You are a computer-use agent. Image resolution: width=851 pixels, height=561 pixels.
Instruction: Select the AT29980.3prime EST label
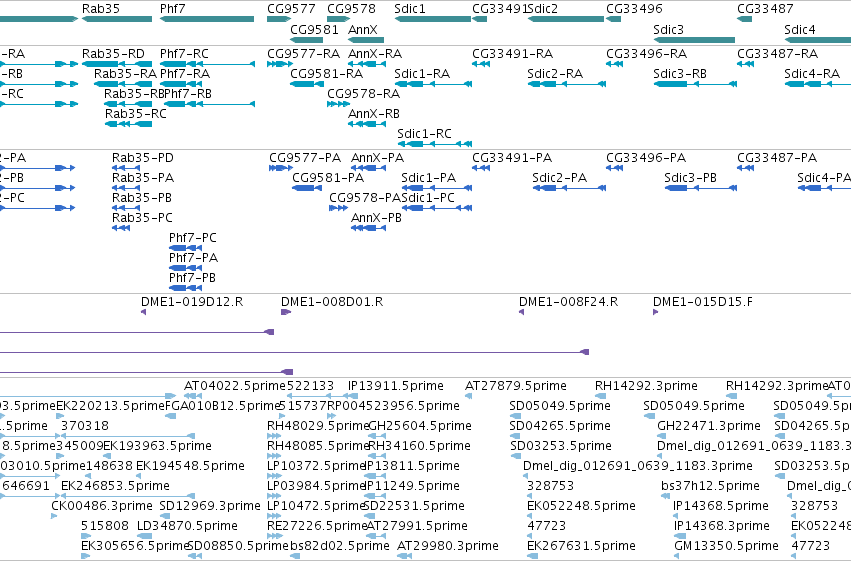click(x=448, y=546)
